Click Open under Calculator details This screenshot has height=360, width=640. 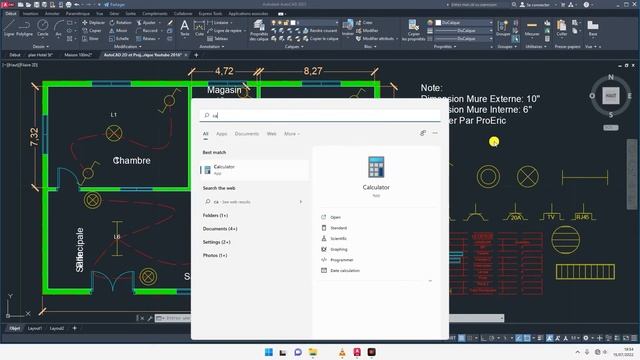pyautogui.click(x=335, y=217)
